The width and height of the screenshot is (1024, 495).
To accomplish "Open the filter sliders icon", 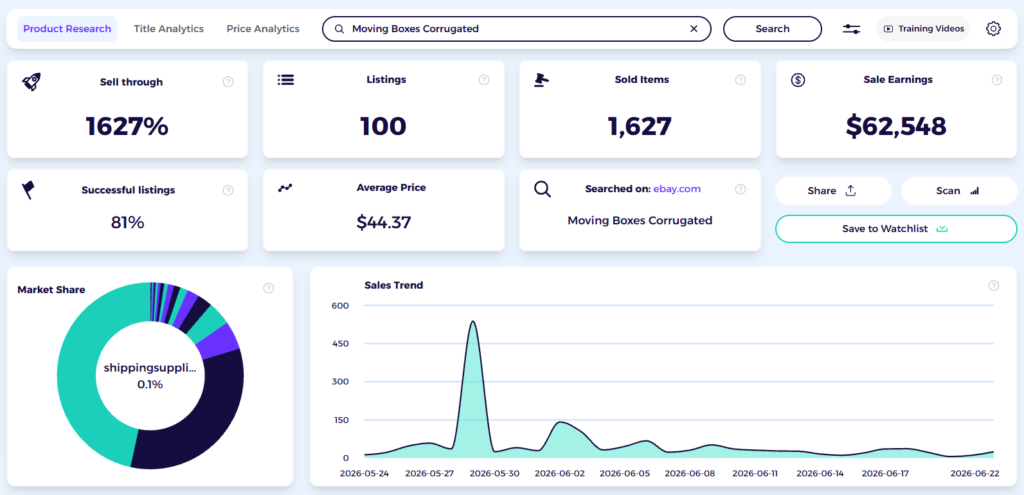I will (851, 29).
